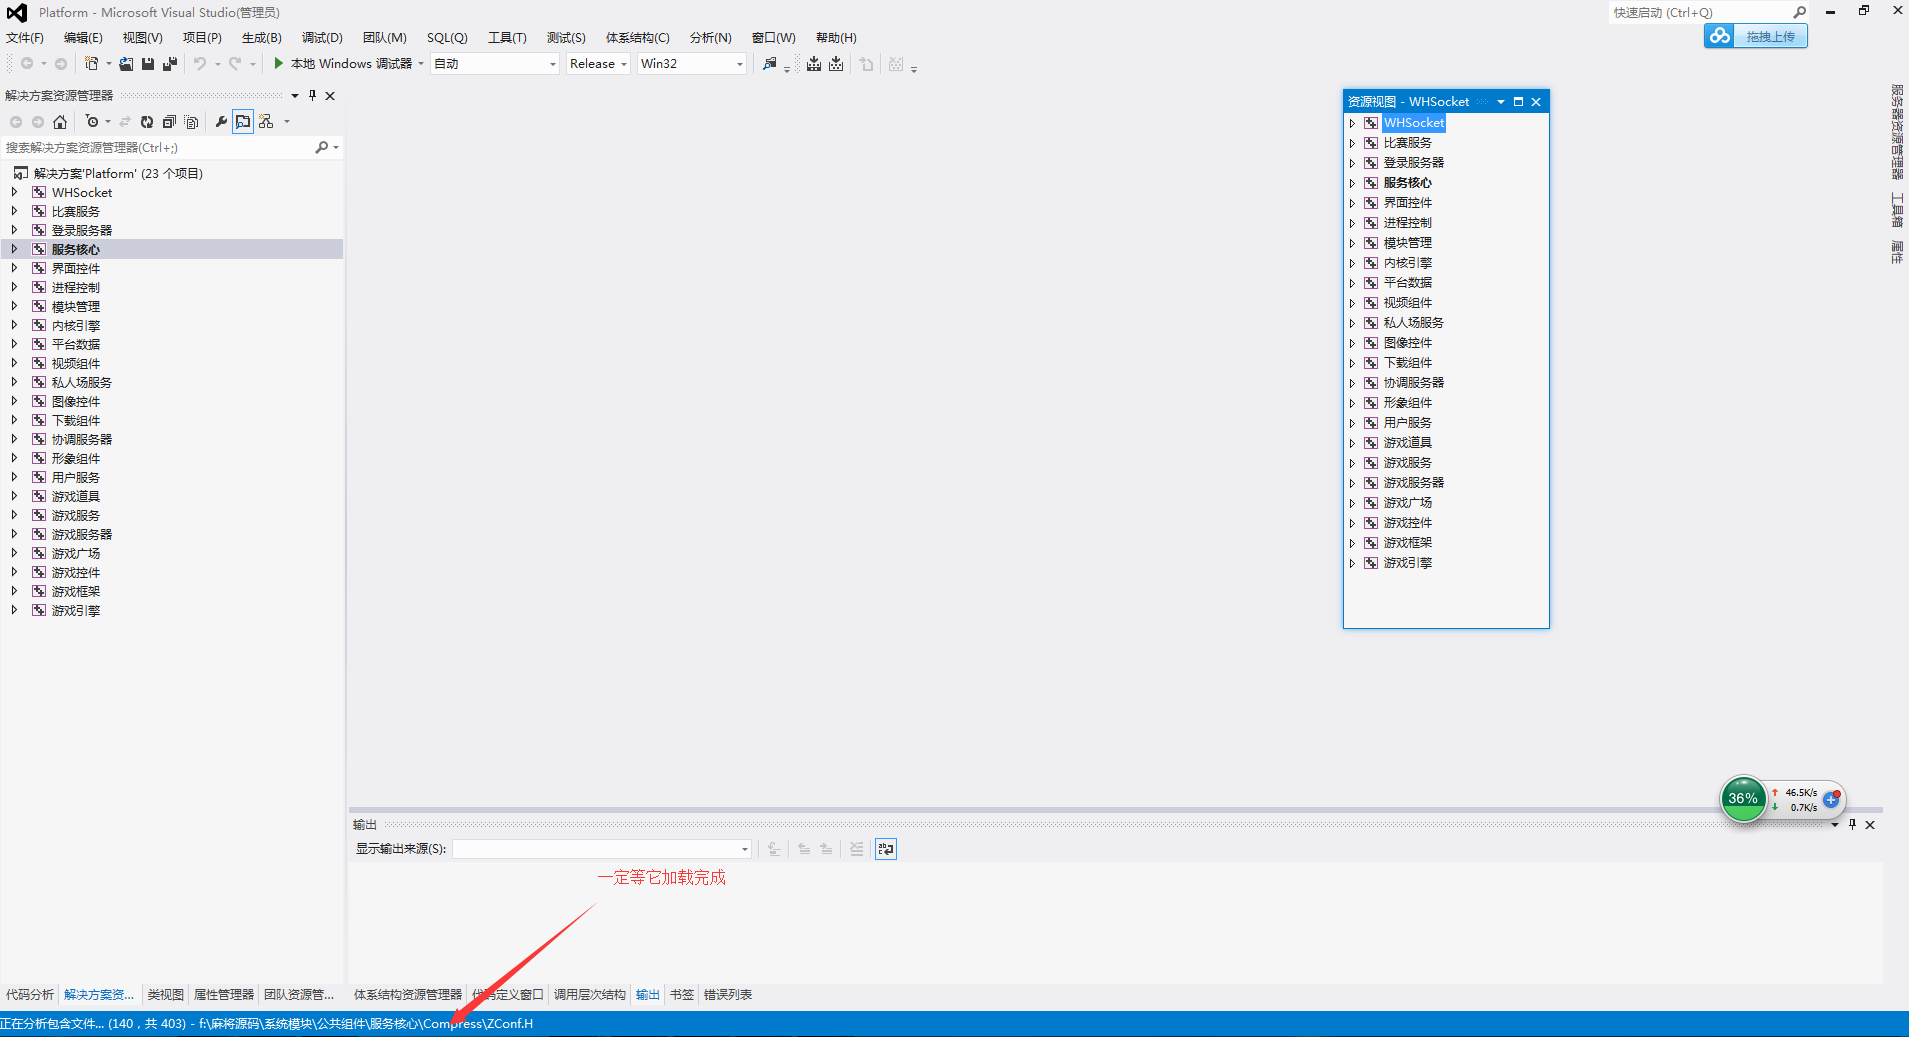Toggle Preview Selected Items in Solution Explorer
This screenshot has width=1909, height=1037.
pos(243,122)
